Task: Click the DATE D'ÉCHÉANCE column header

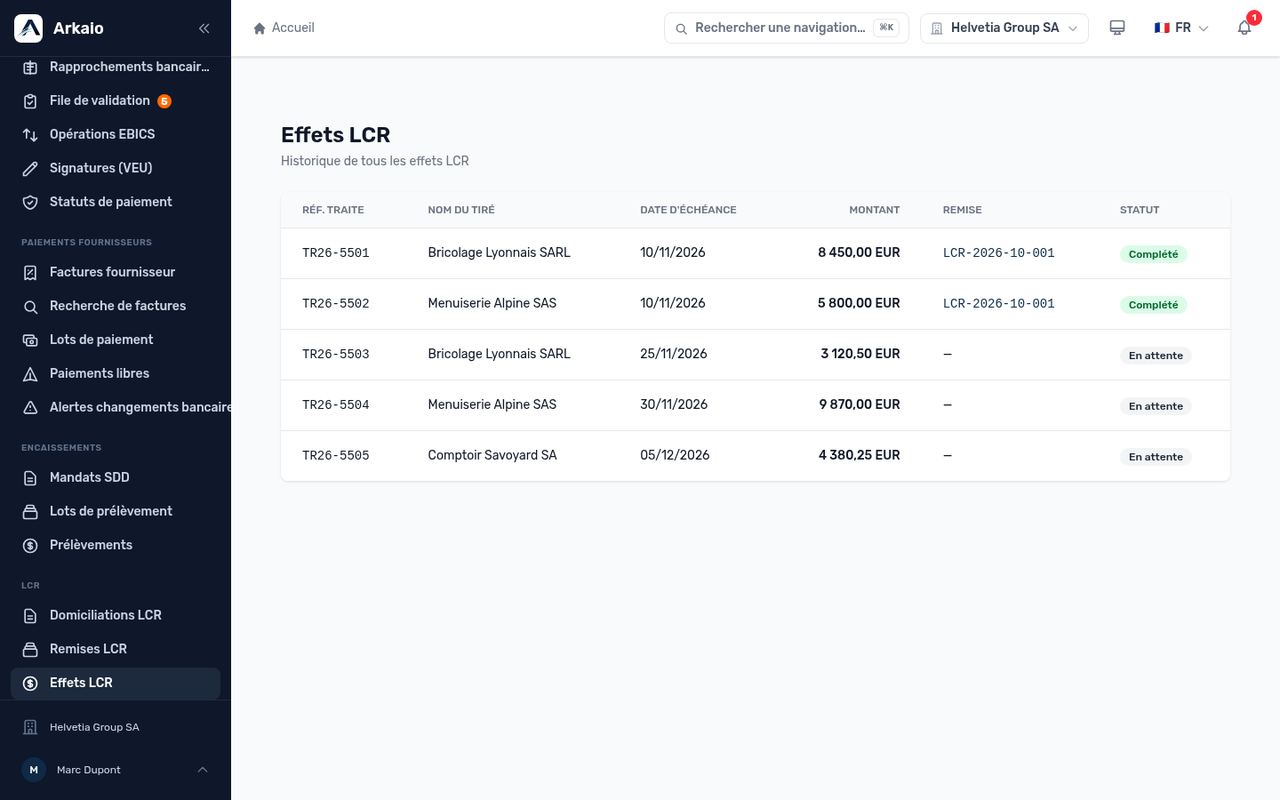Action: click(688, 210)
